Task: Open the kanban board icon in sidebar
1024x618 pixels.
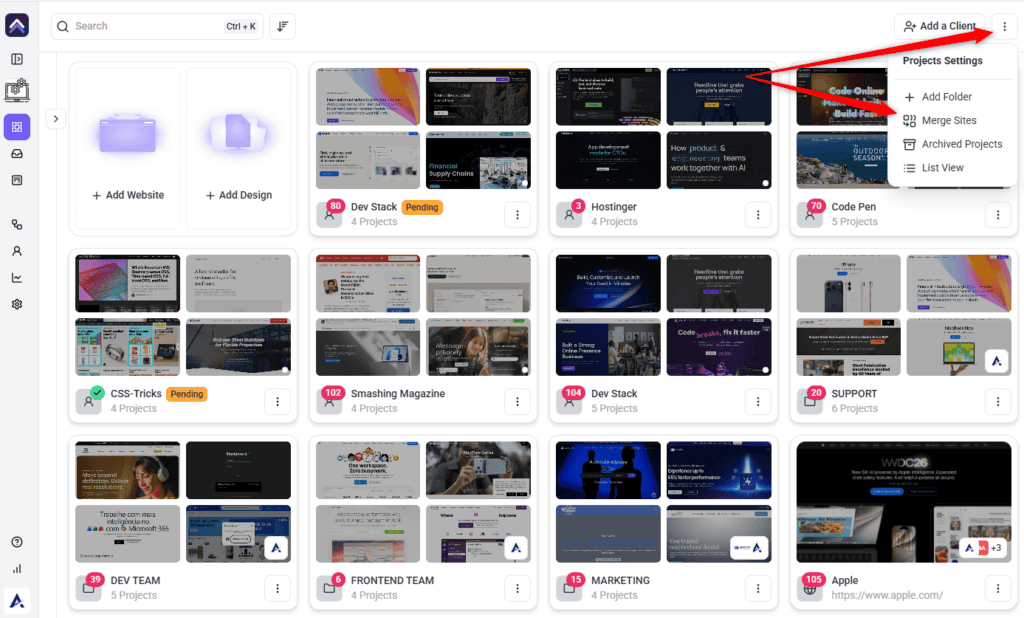Action: [x=17, y=180]
